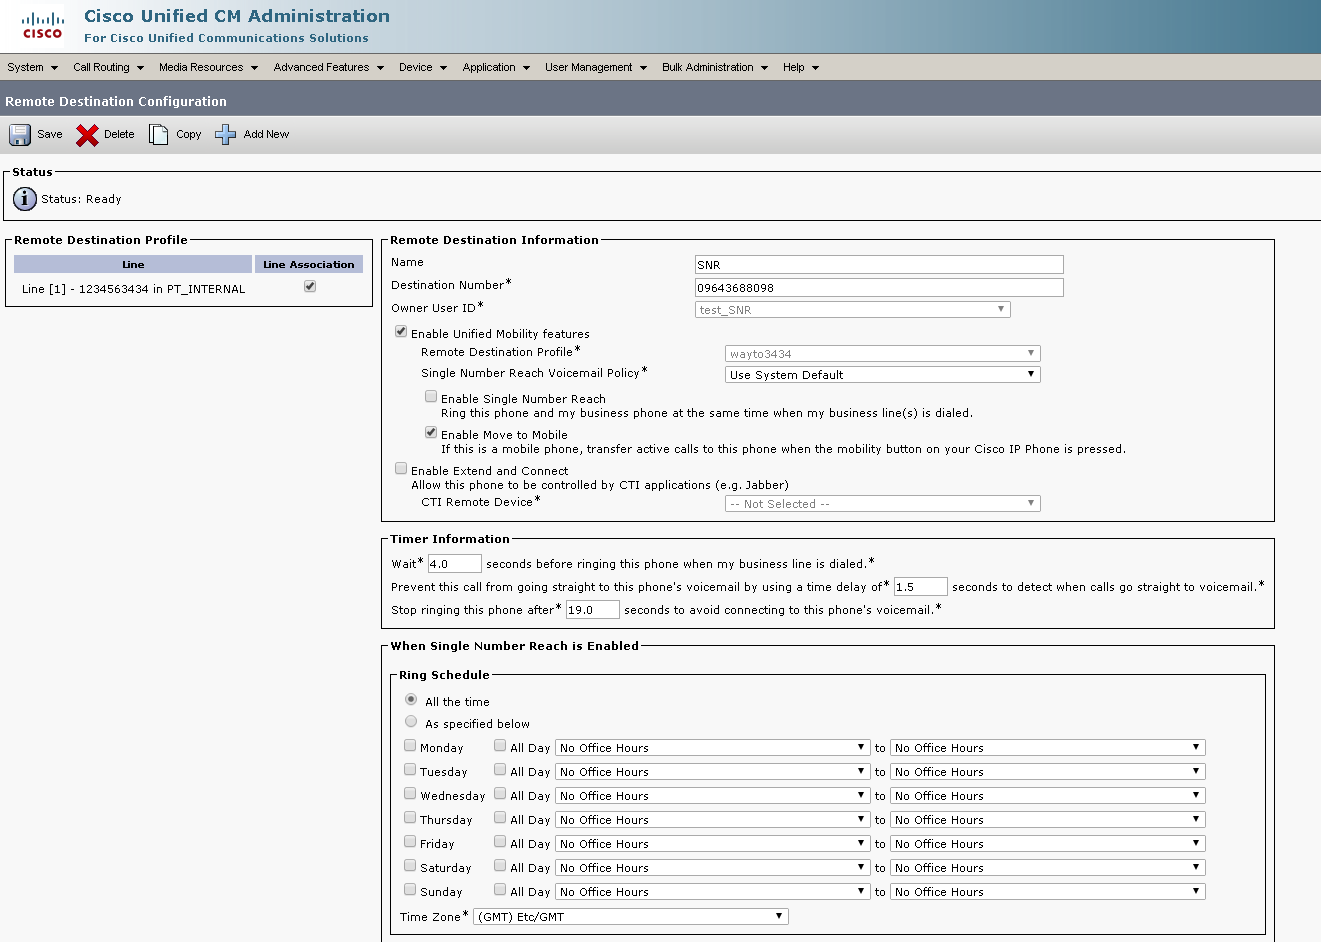Screen dimensions: 1321x942
Task: Check the All Day box for Monday
Action: [x=500, y=745]
